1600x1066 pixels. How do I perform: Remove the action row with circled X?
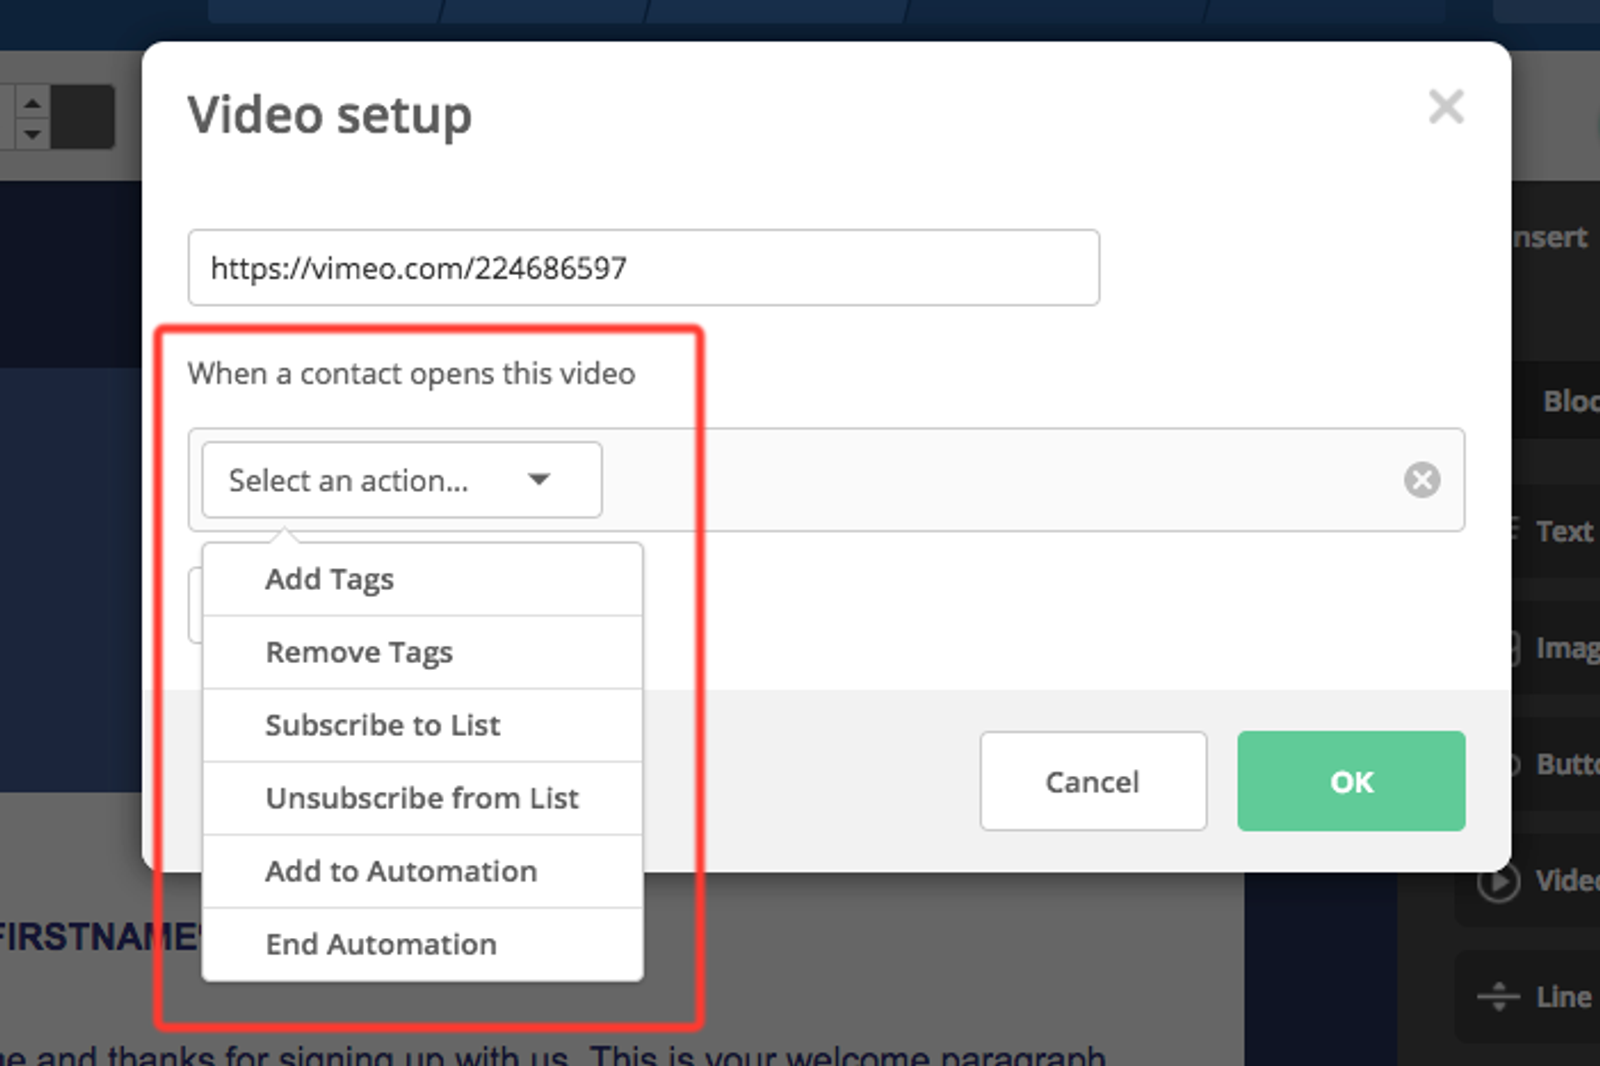pos(1421,480)
